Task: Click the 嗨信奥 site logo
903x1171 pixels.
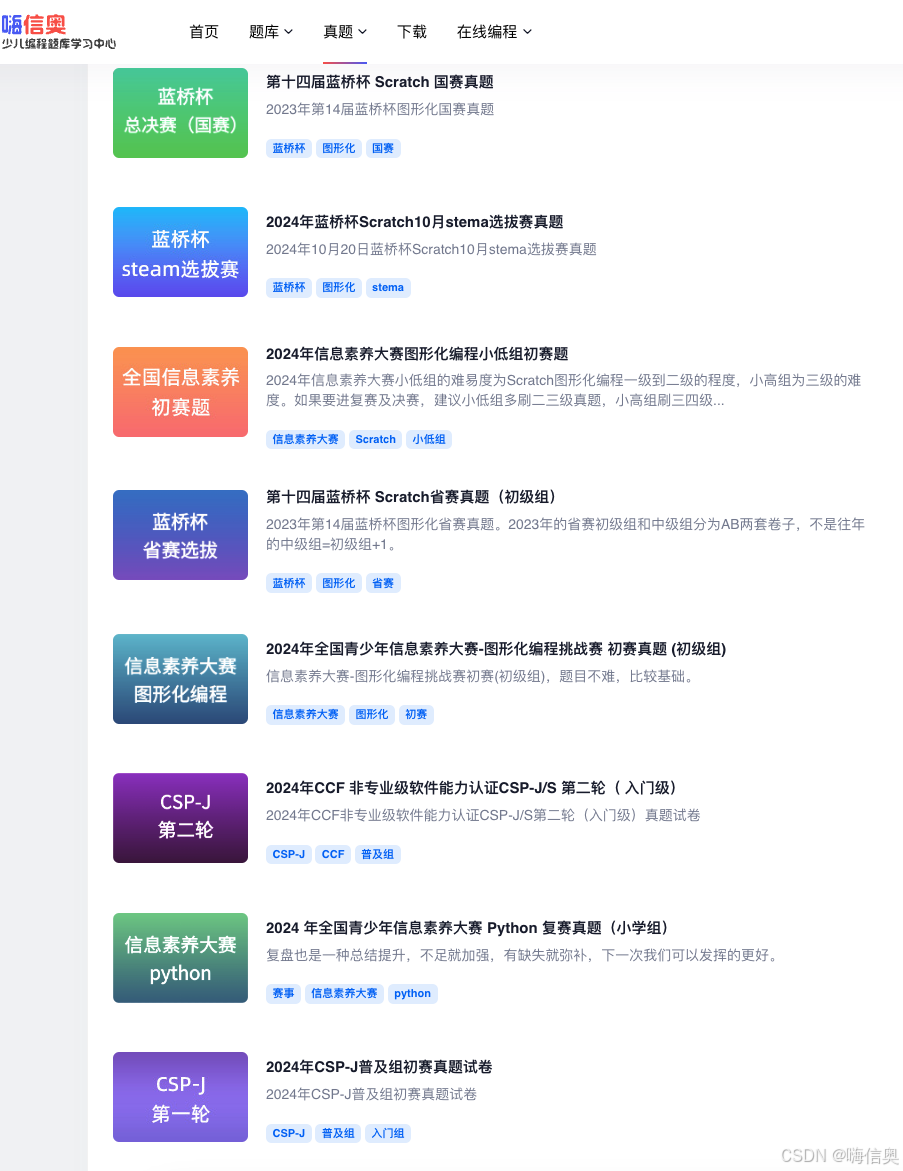Action: (58, 32)
